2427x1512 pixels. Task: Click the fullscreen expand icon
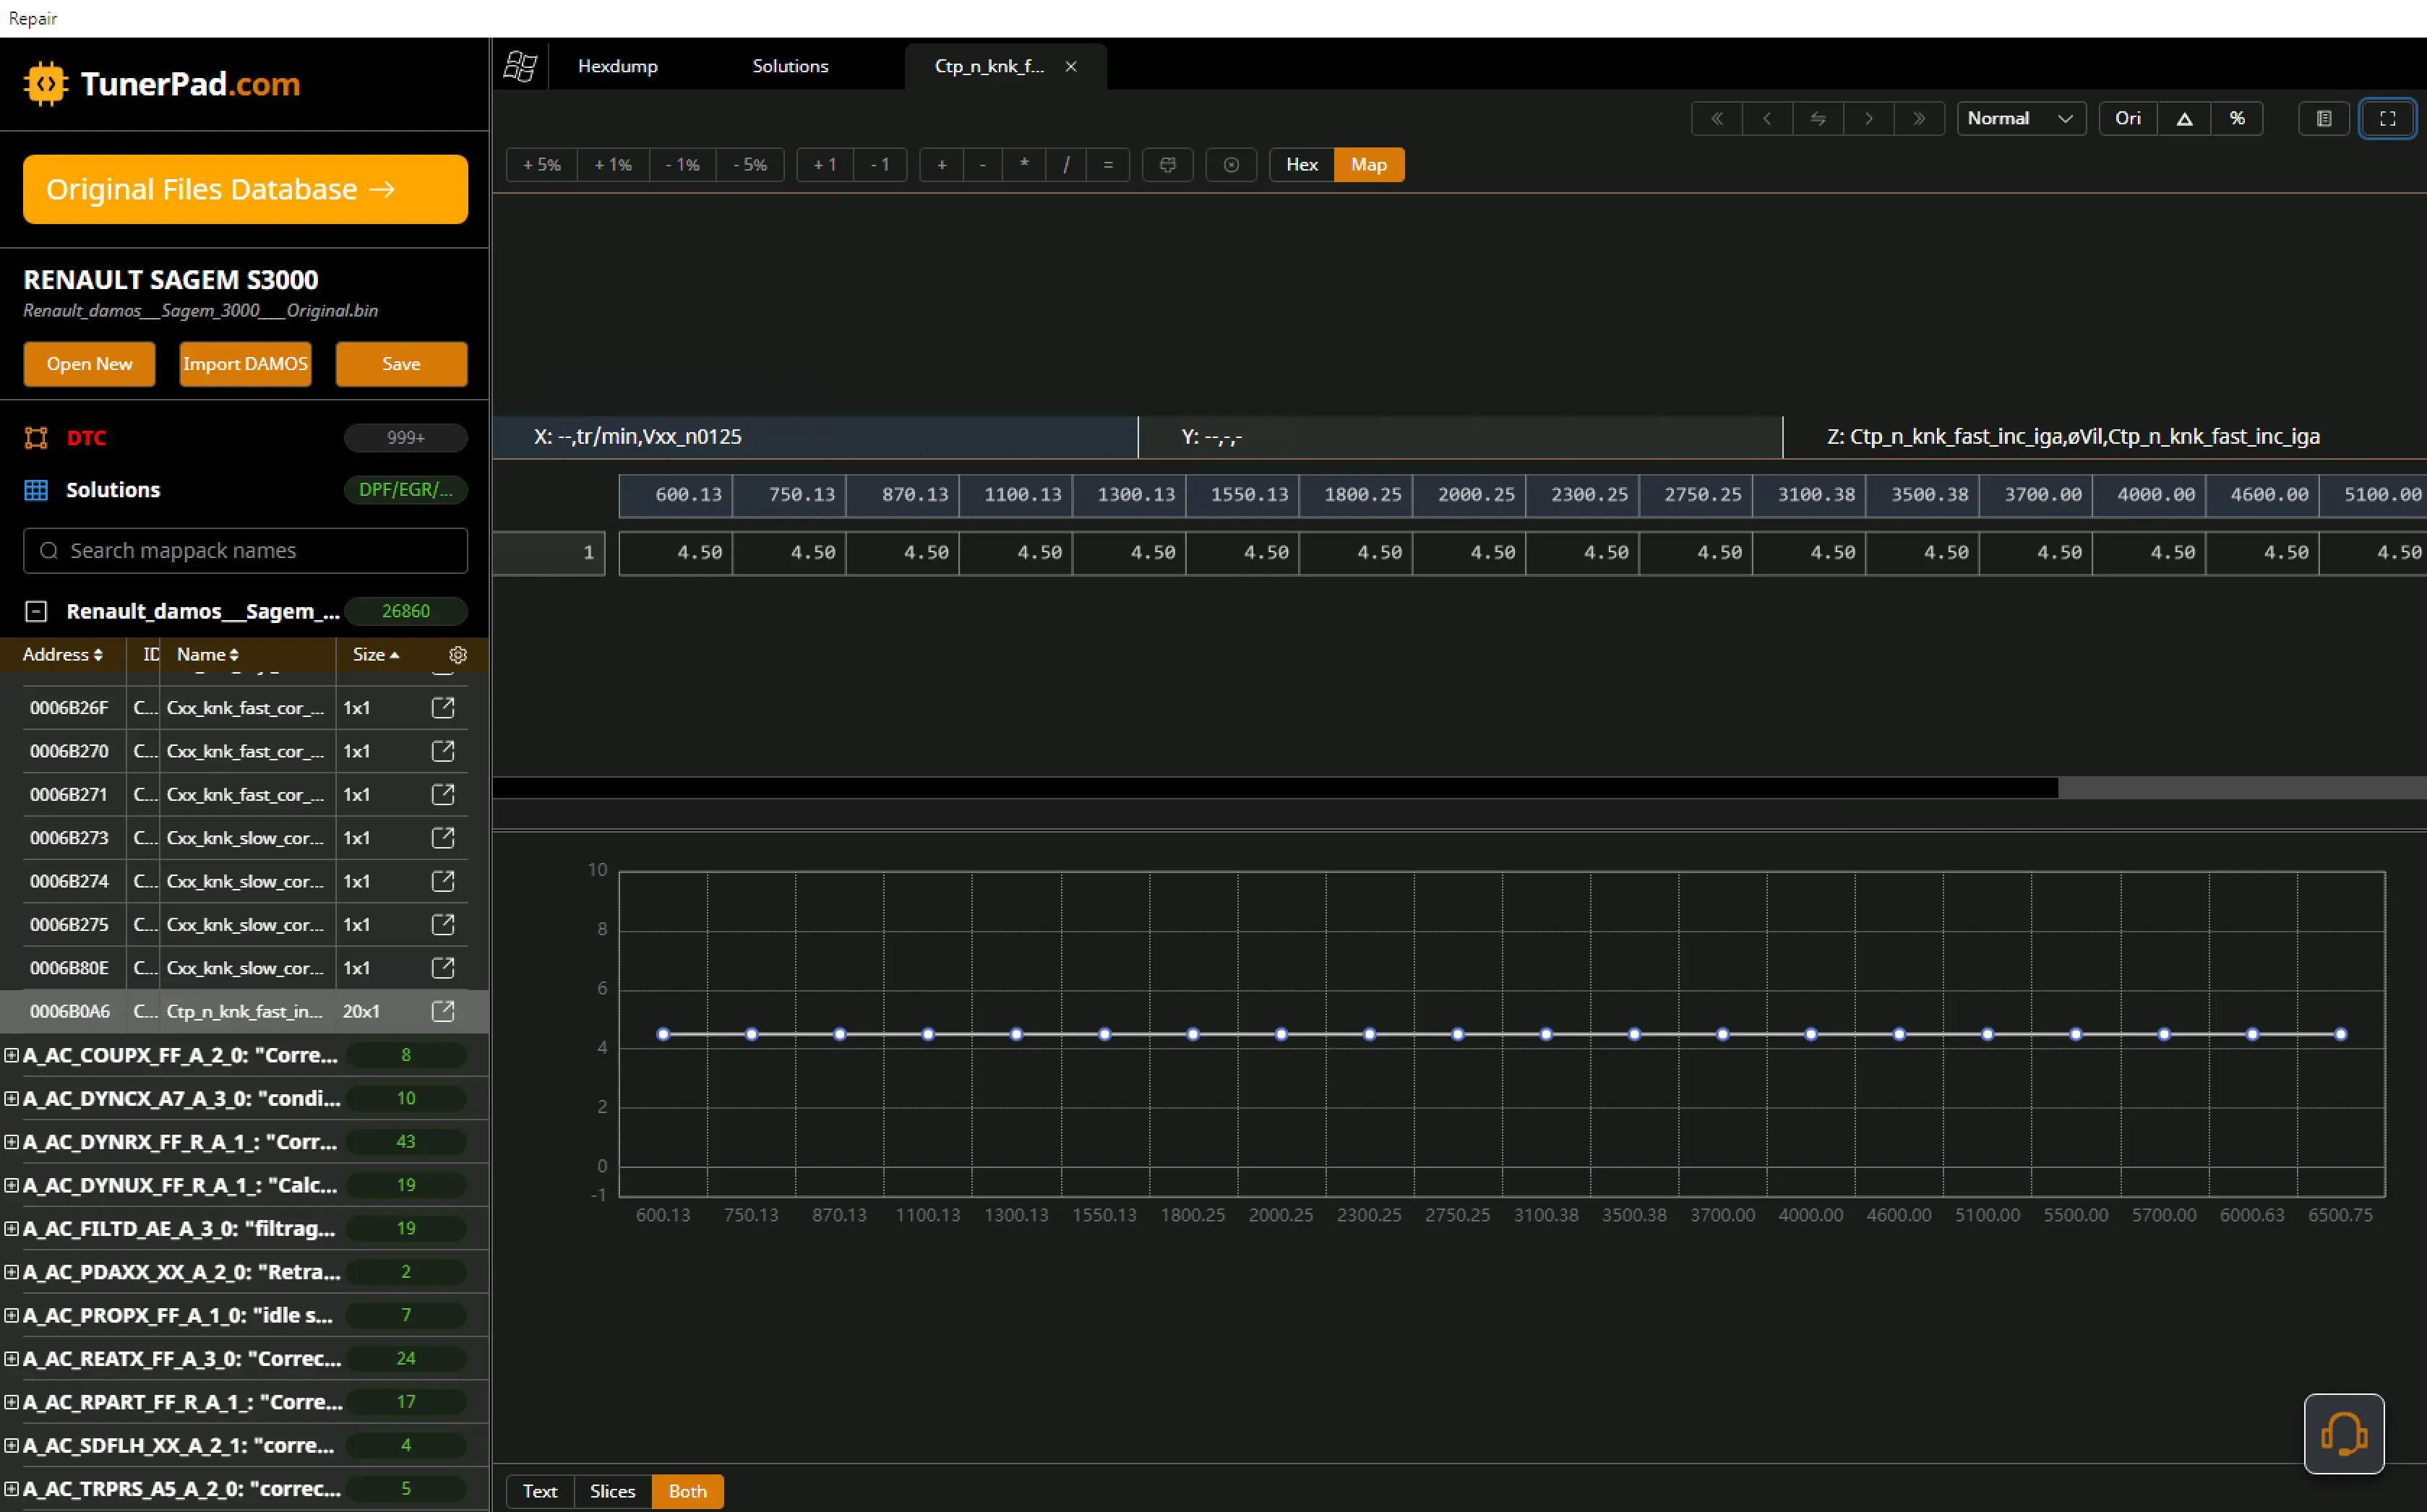pyautogui.click(x=2387, y=119)
